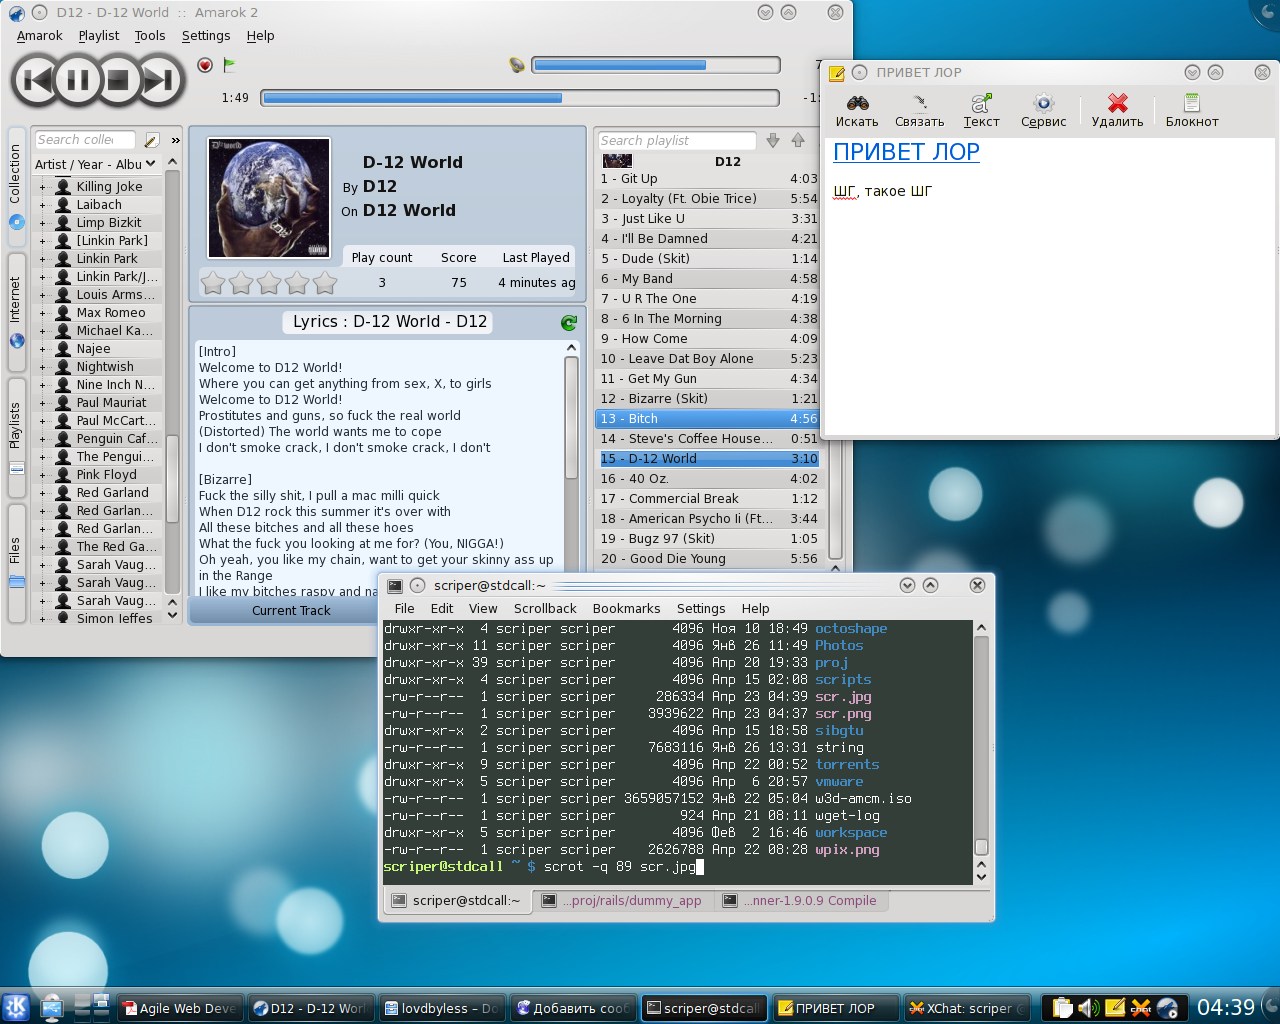Expand the collection toolbar overflow chevron

click(176, 140)
